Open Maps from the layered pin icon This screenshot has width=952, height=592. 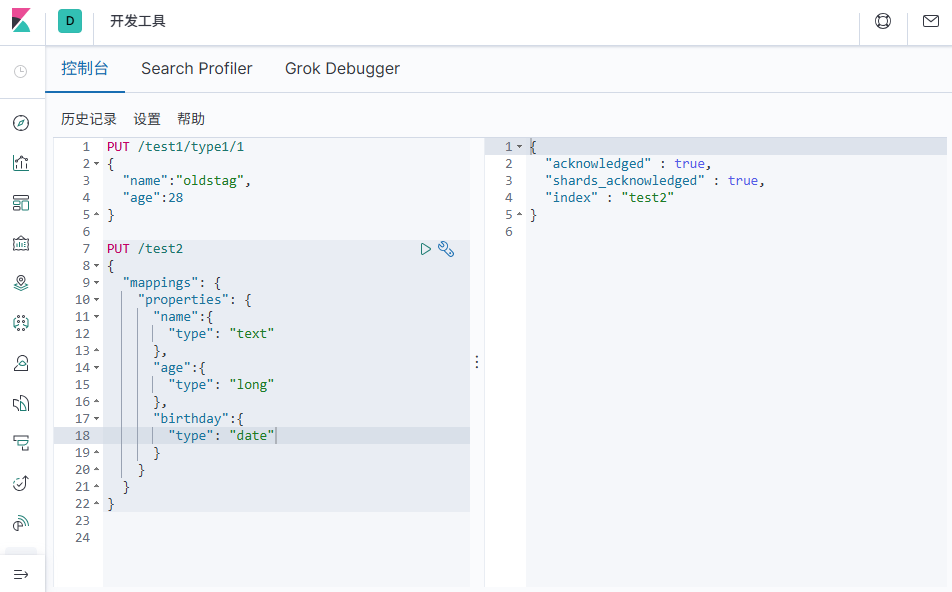21,283
